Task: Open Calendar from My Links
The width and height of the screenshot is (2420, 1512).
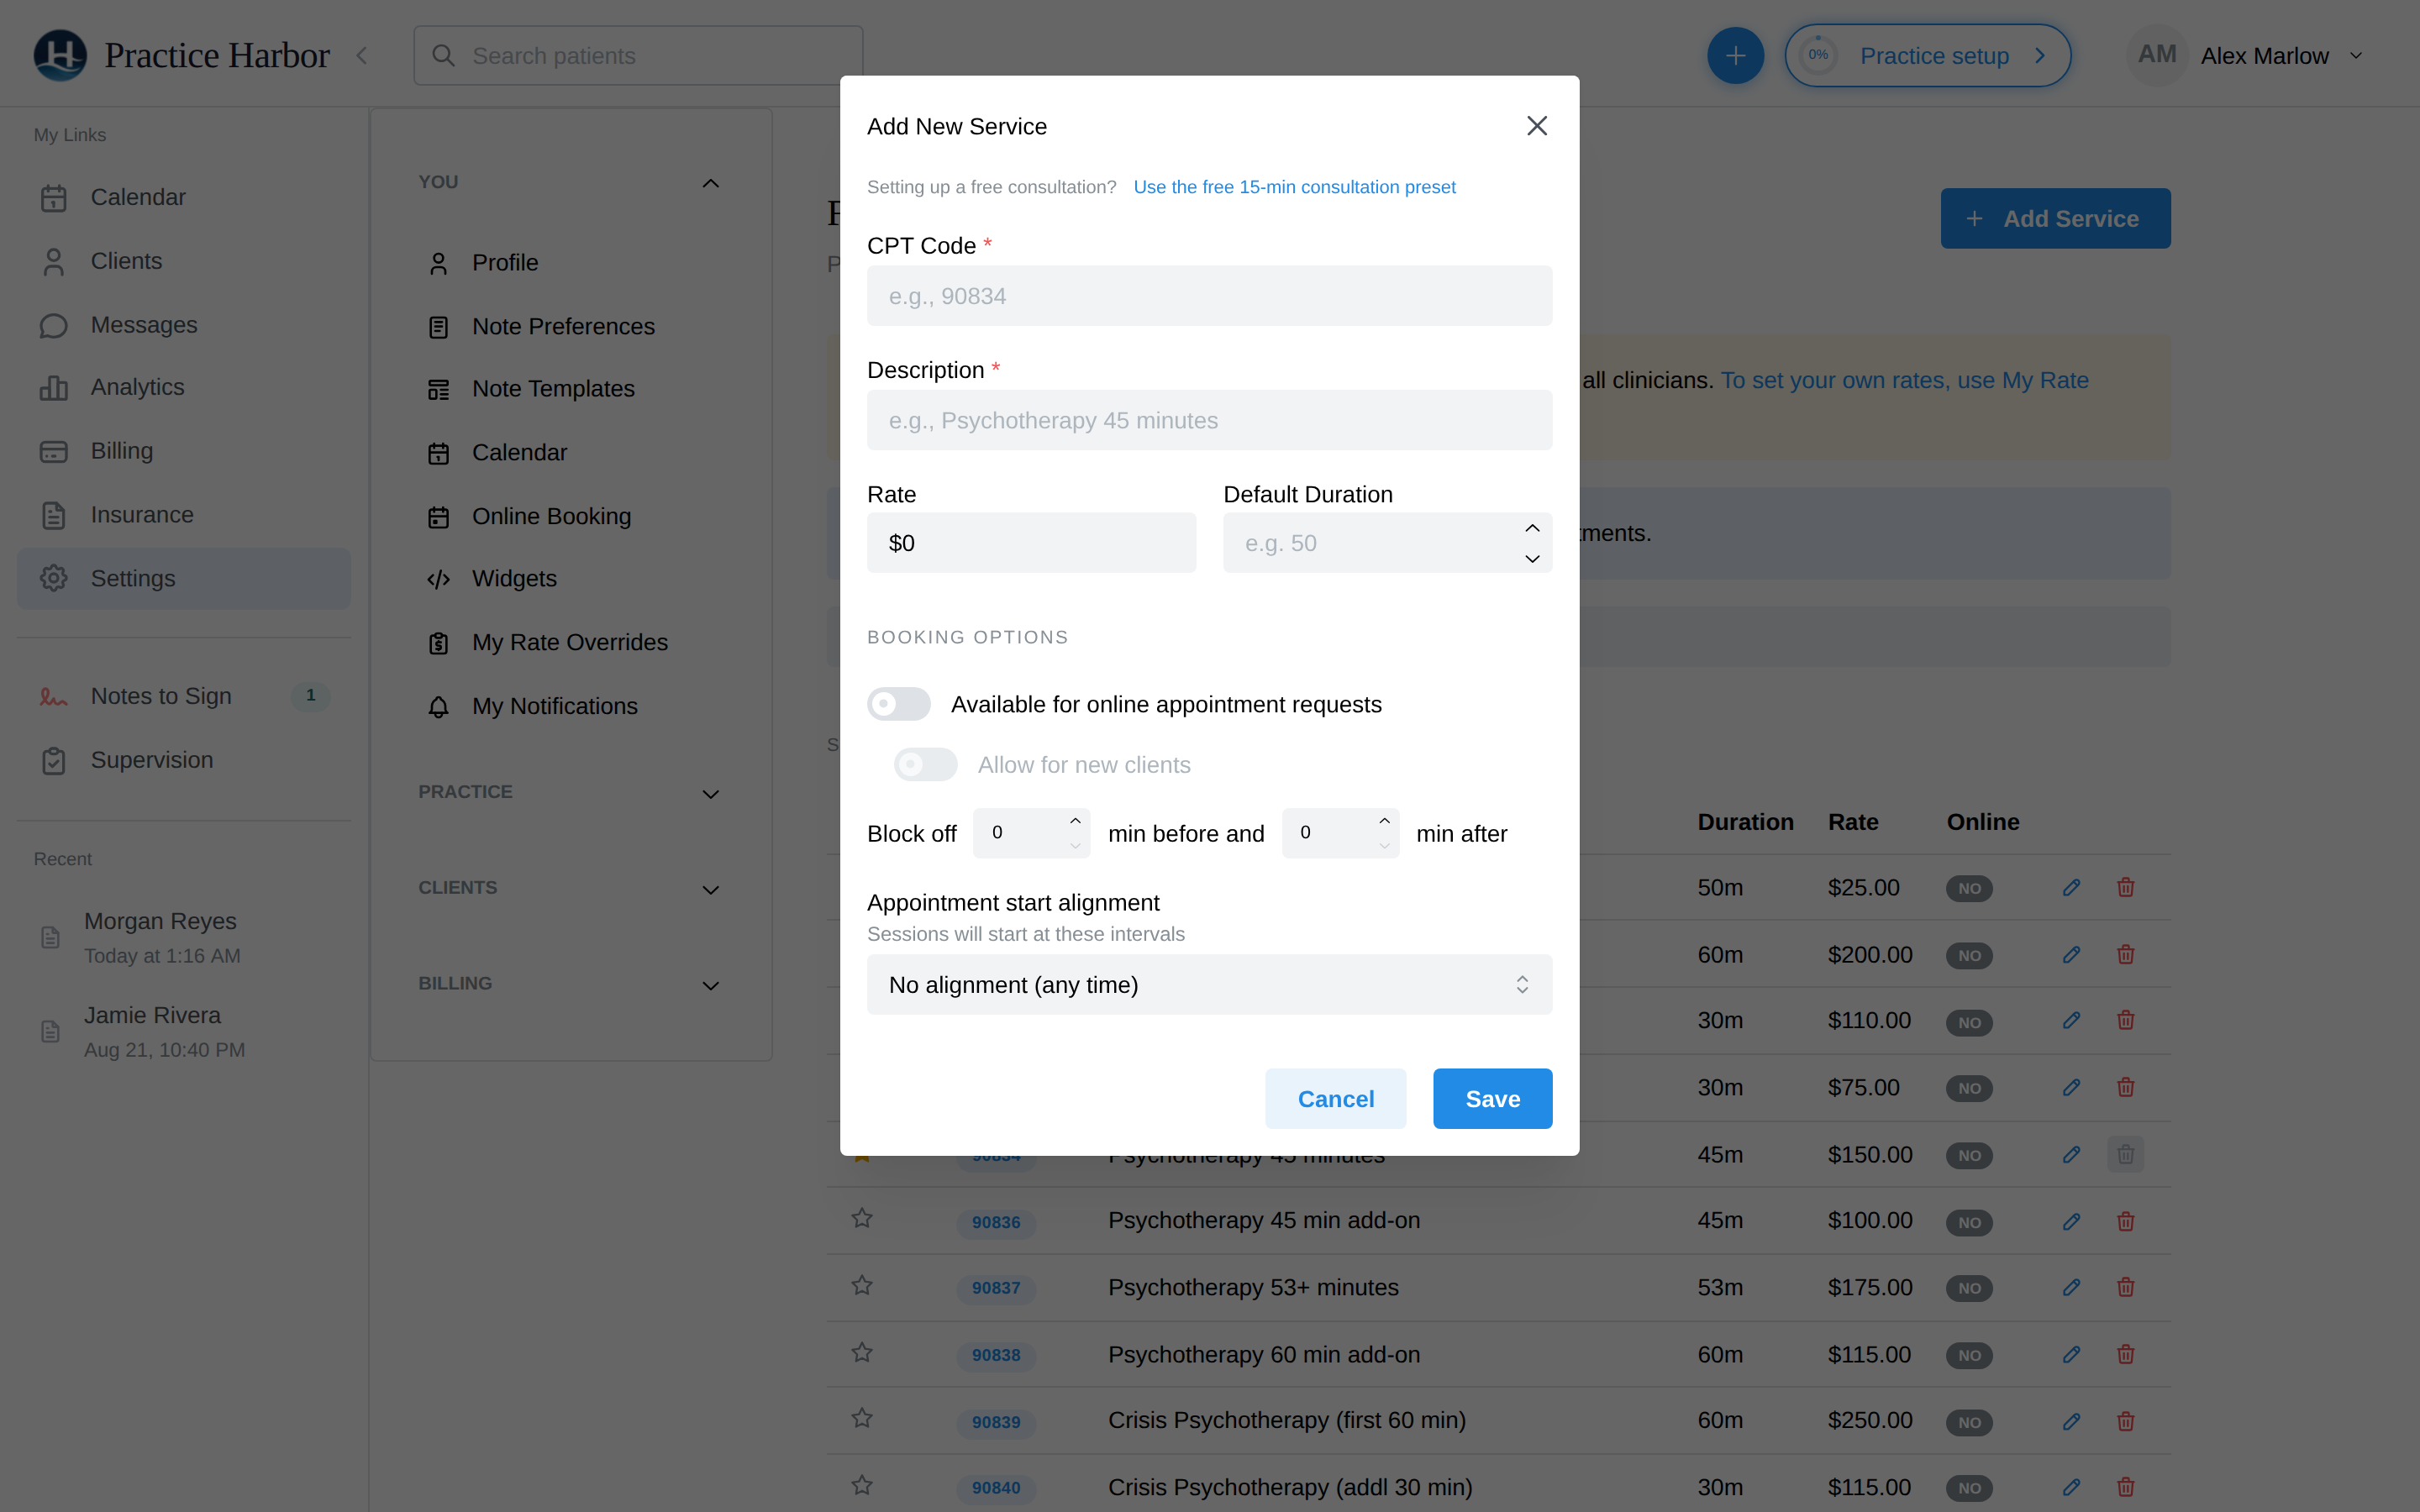Action: pos(184,197)
